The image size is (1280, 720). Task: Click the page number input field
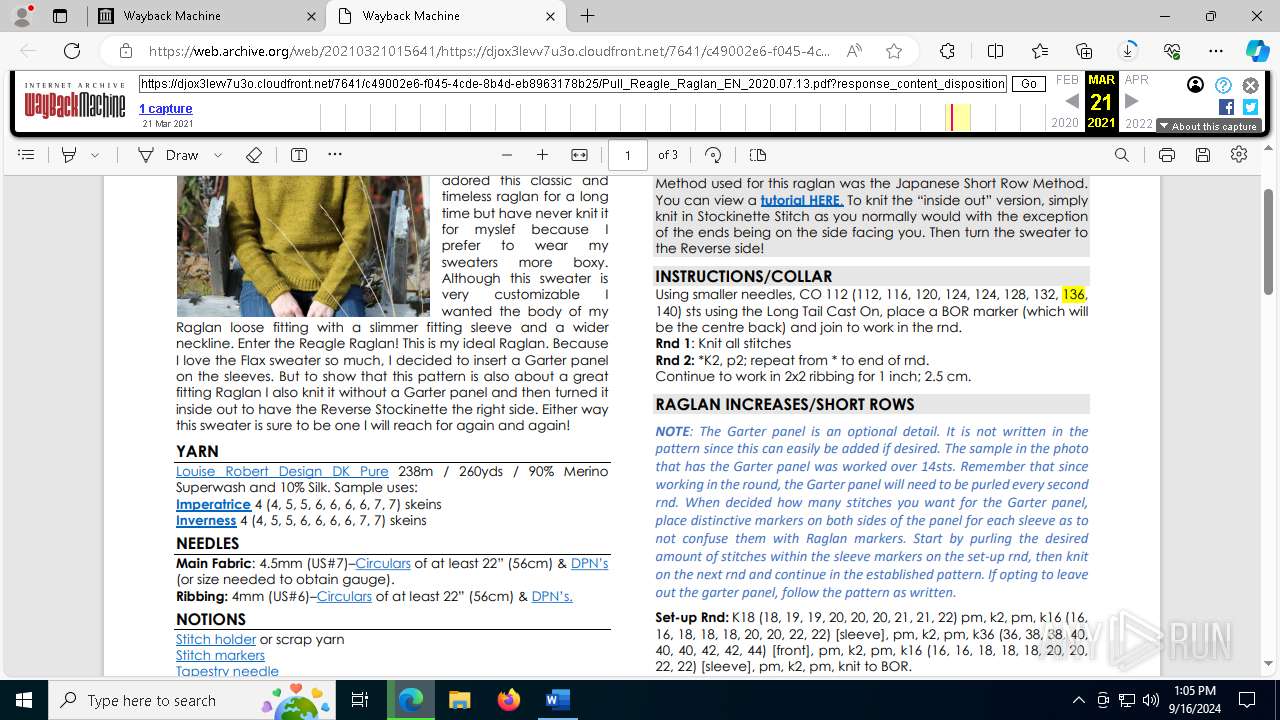pyautogui.click(x=628, y=155)
